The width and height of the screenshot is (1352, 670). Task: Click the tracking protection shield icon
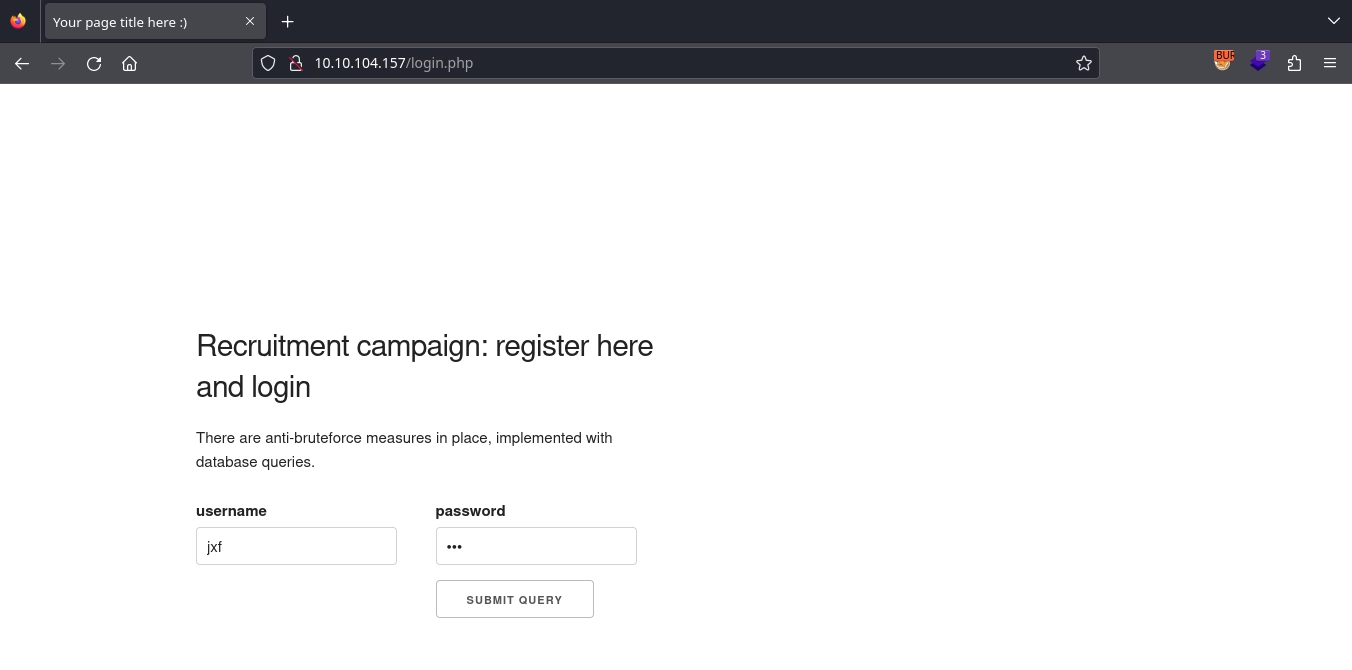click(x=268, y=63)
